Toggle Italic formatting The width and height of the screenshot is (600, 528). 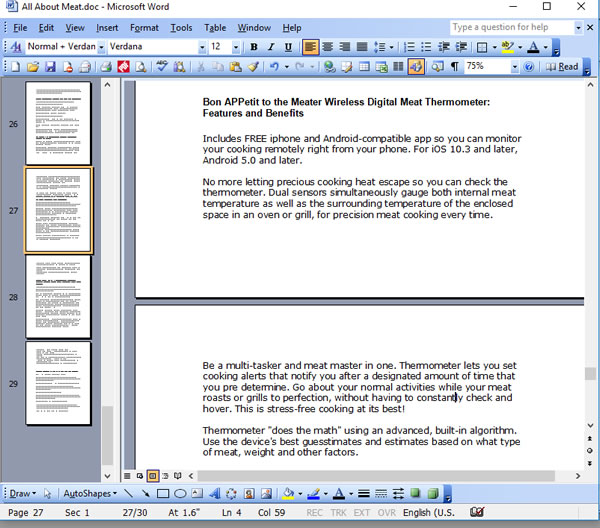point(271,47)
